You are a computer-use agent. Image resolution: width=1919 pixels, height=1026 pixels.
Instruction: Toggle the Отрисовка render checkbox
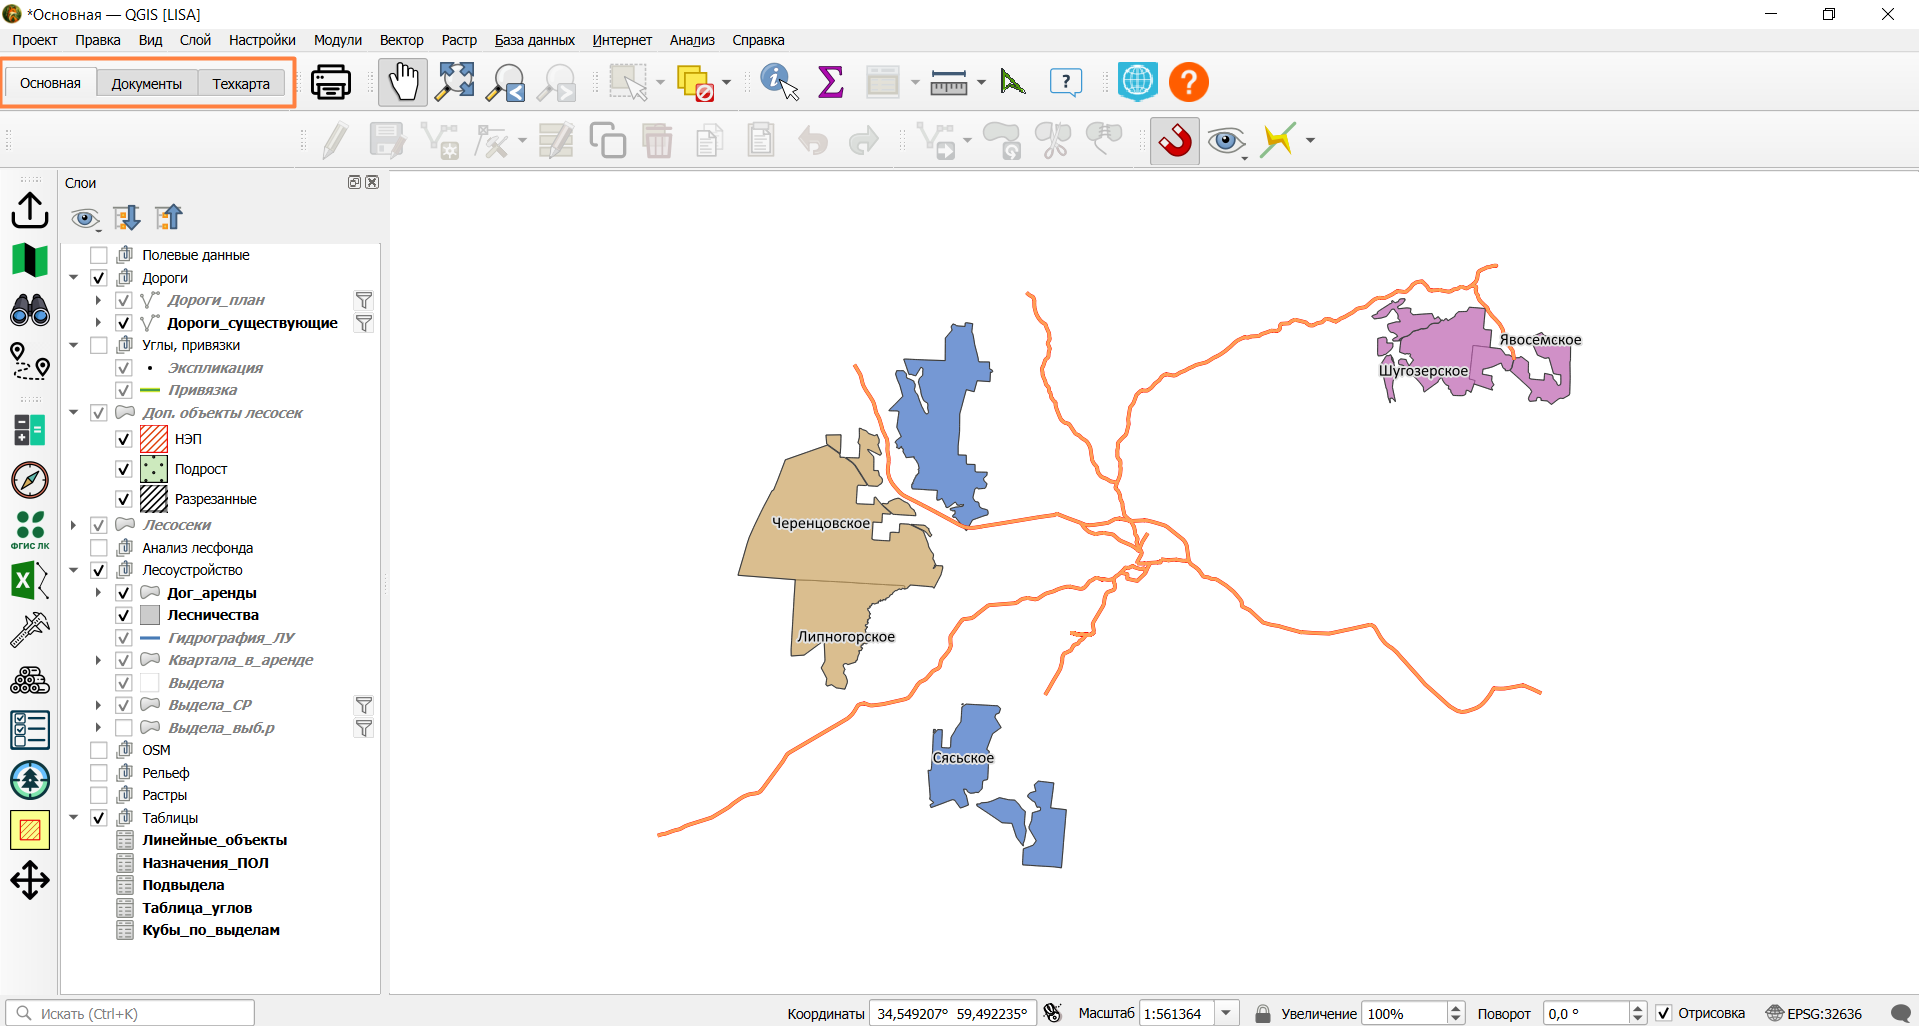pos(1664,1013)
